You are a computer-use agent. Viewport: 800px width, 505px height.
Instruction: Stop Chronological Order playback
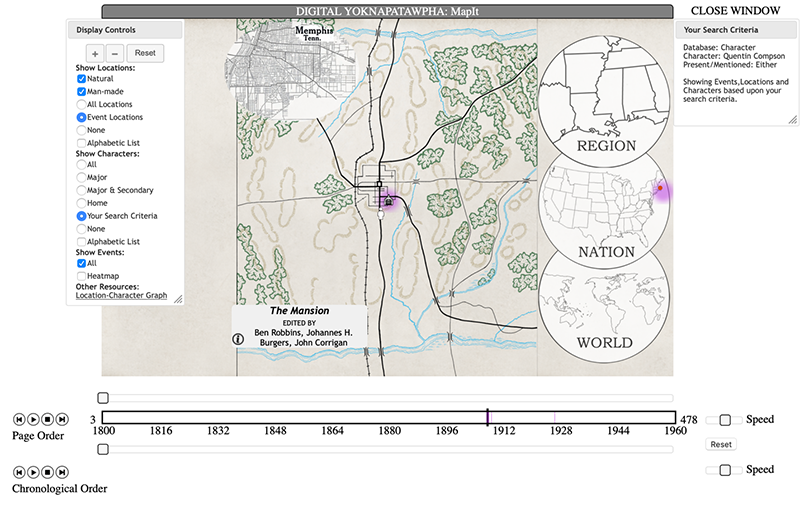tap(47, 472)
